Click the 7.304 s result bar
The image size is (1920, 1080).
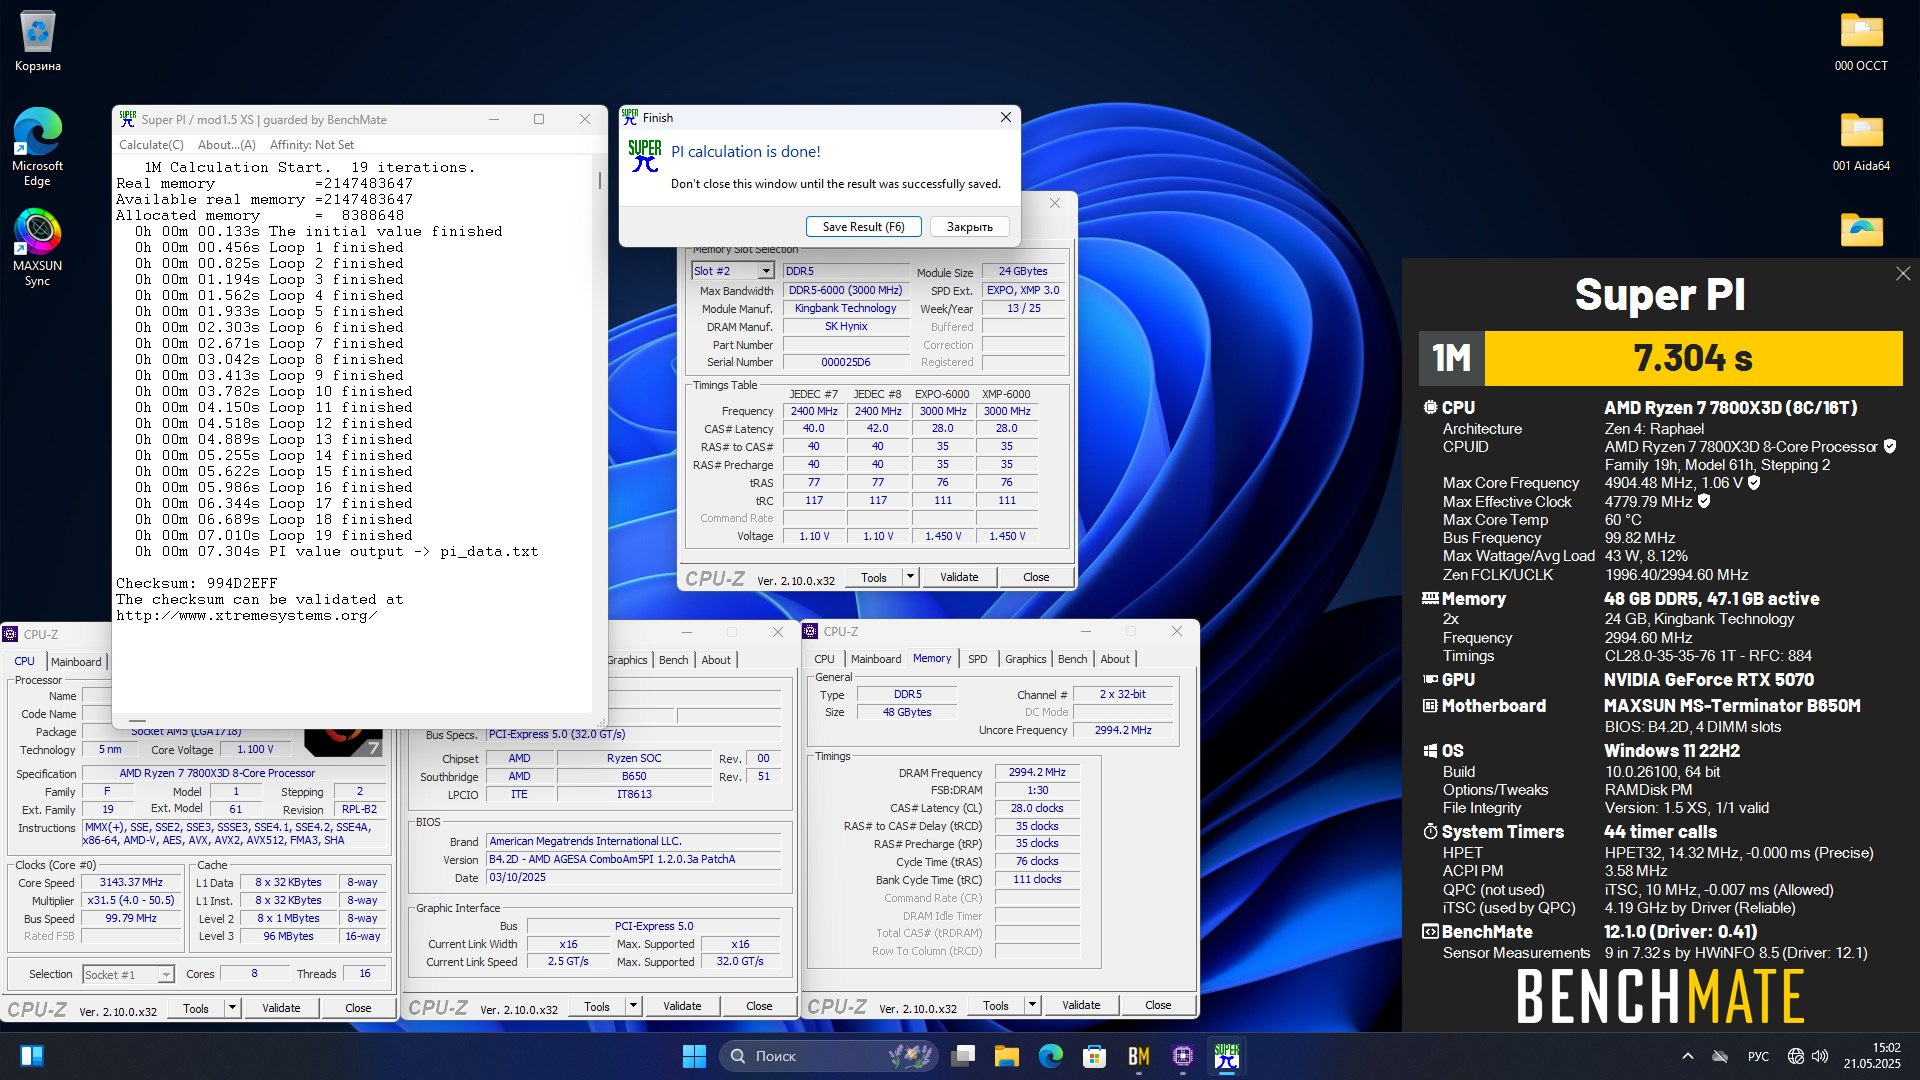coord(1693,358)
